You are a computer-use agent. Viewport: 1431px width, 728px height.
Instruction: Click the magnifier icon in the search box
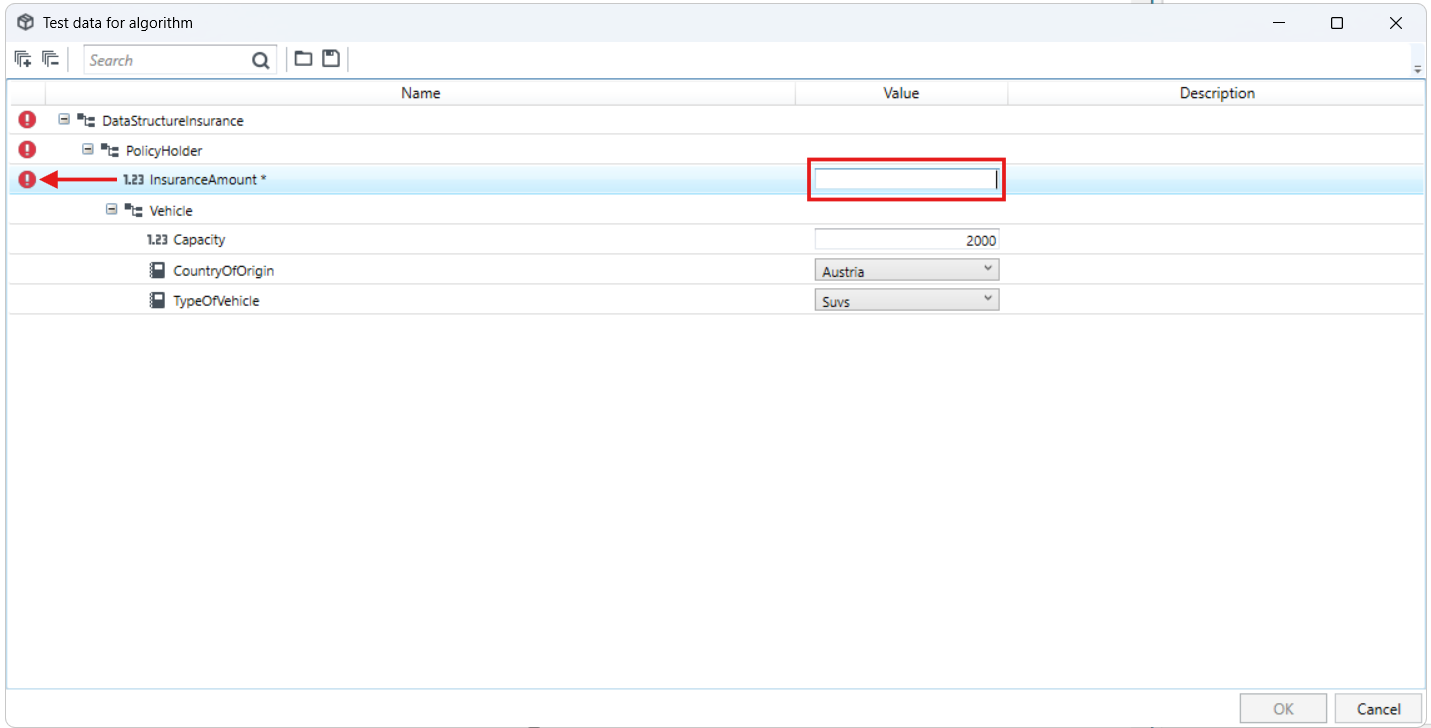click(261, 61)
